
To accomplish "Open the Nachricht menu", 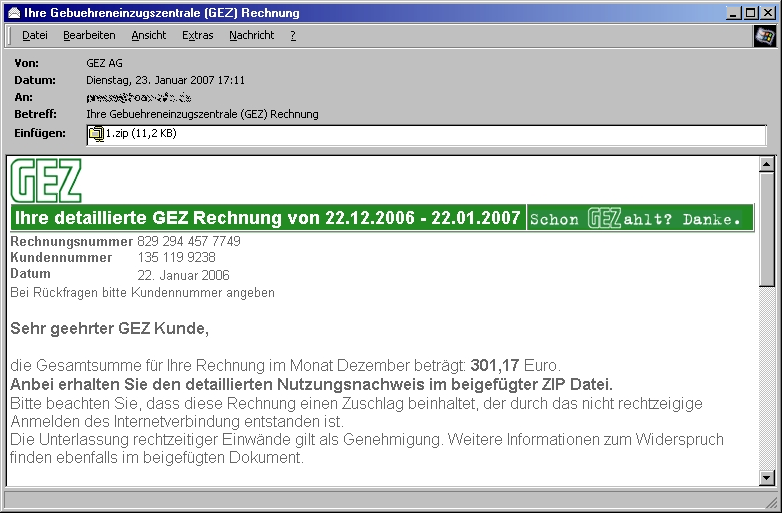I will (252, 35).
